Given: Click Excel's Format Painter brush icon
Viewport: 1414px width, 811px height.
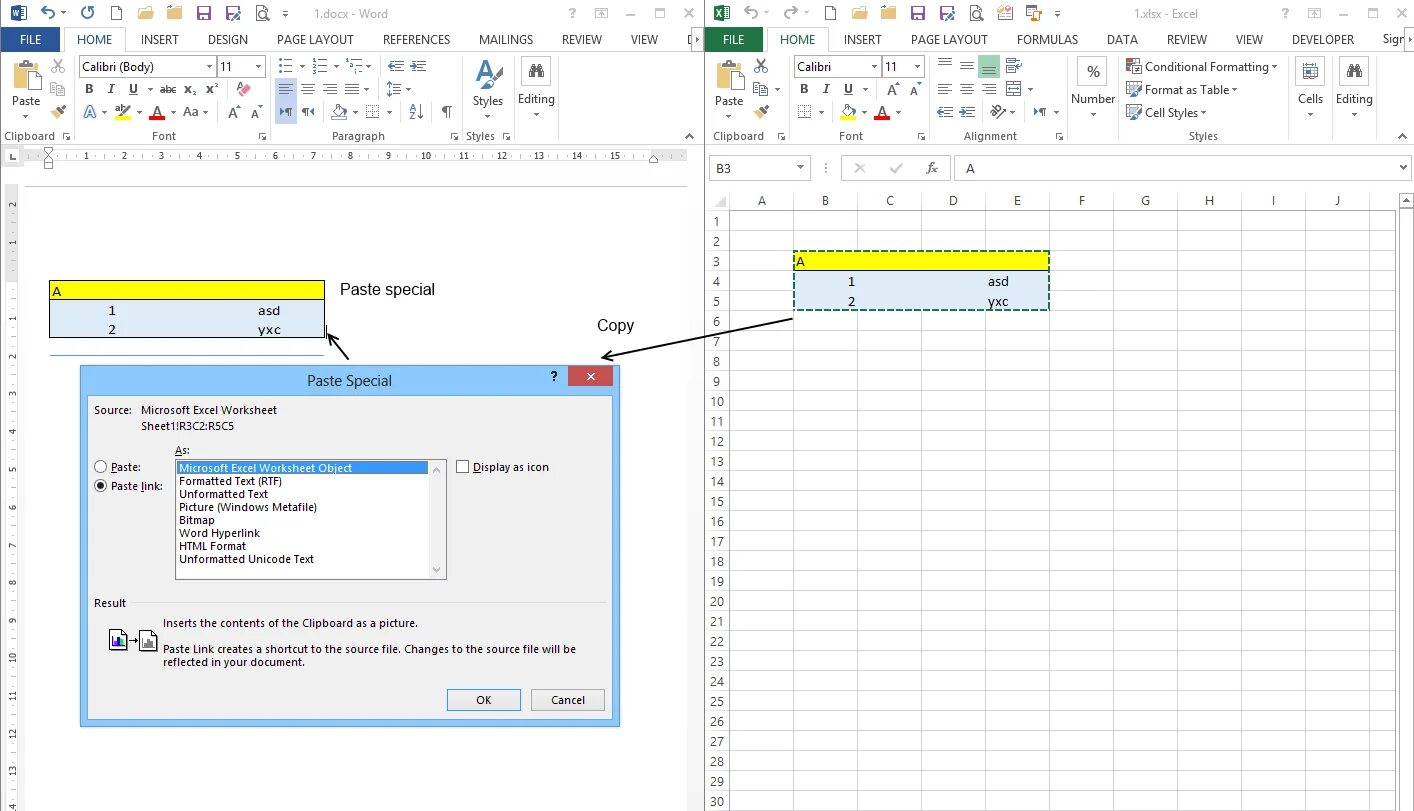Looking at the screenshot, I should tap(762, 112).
